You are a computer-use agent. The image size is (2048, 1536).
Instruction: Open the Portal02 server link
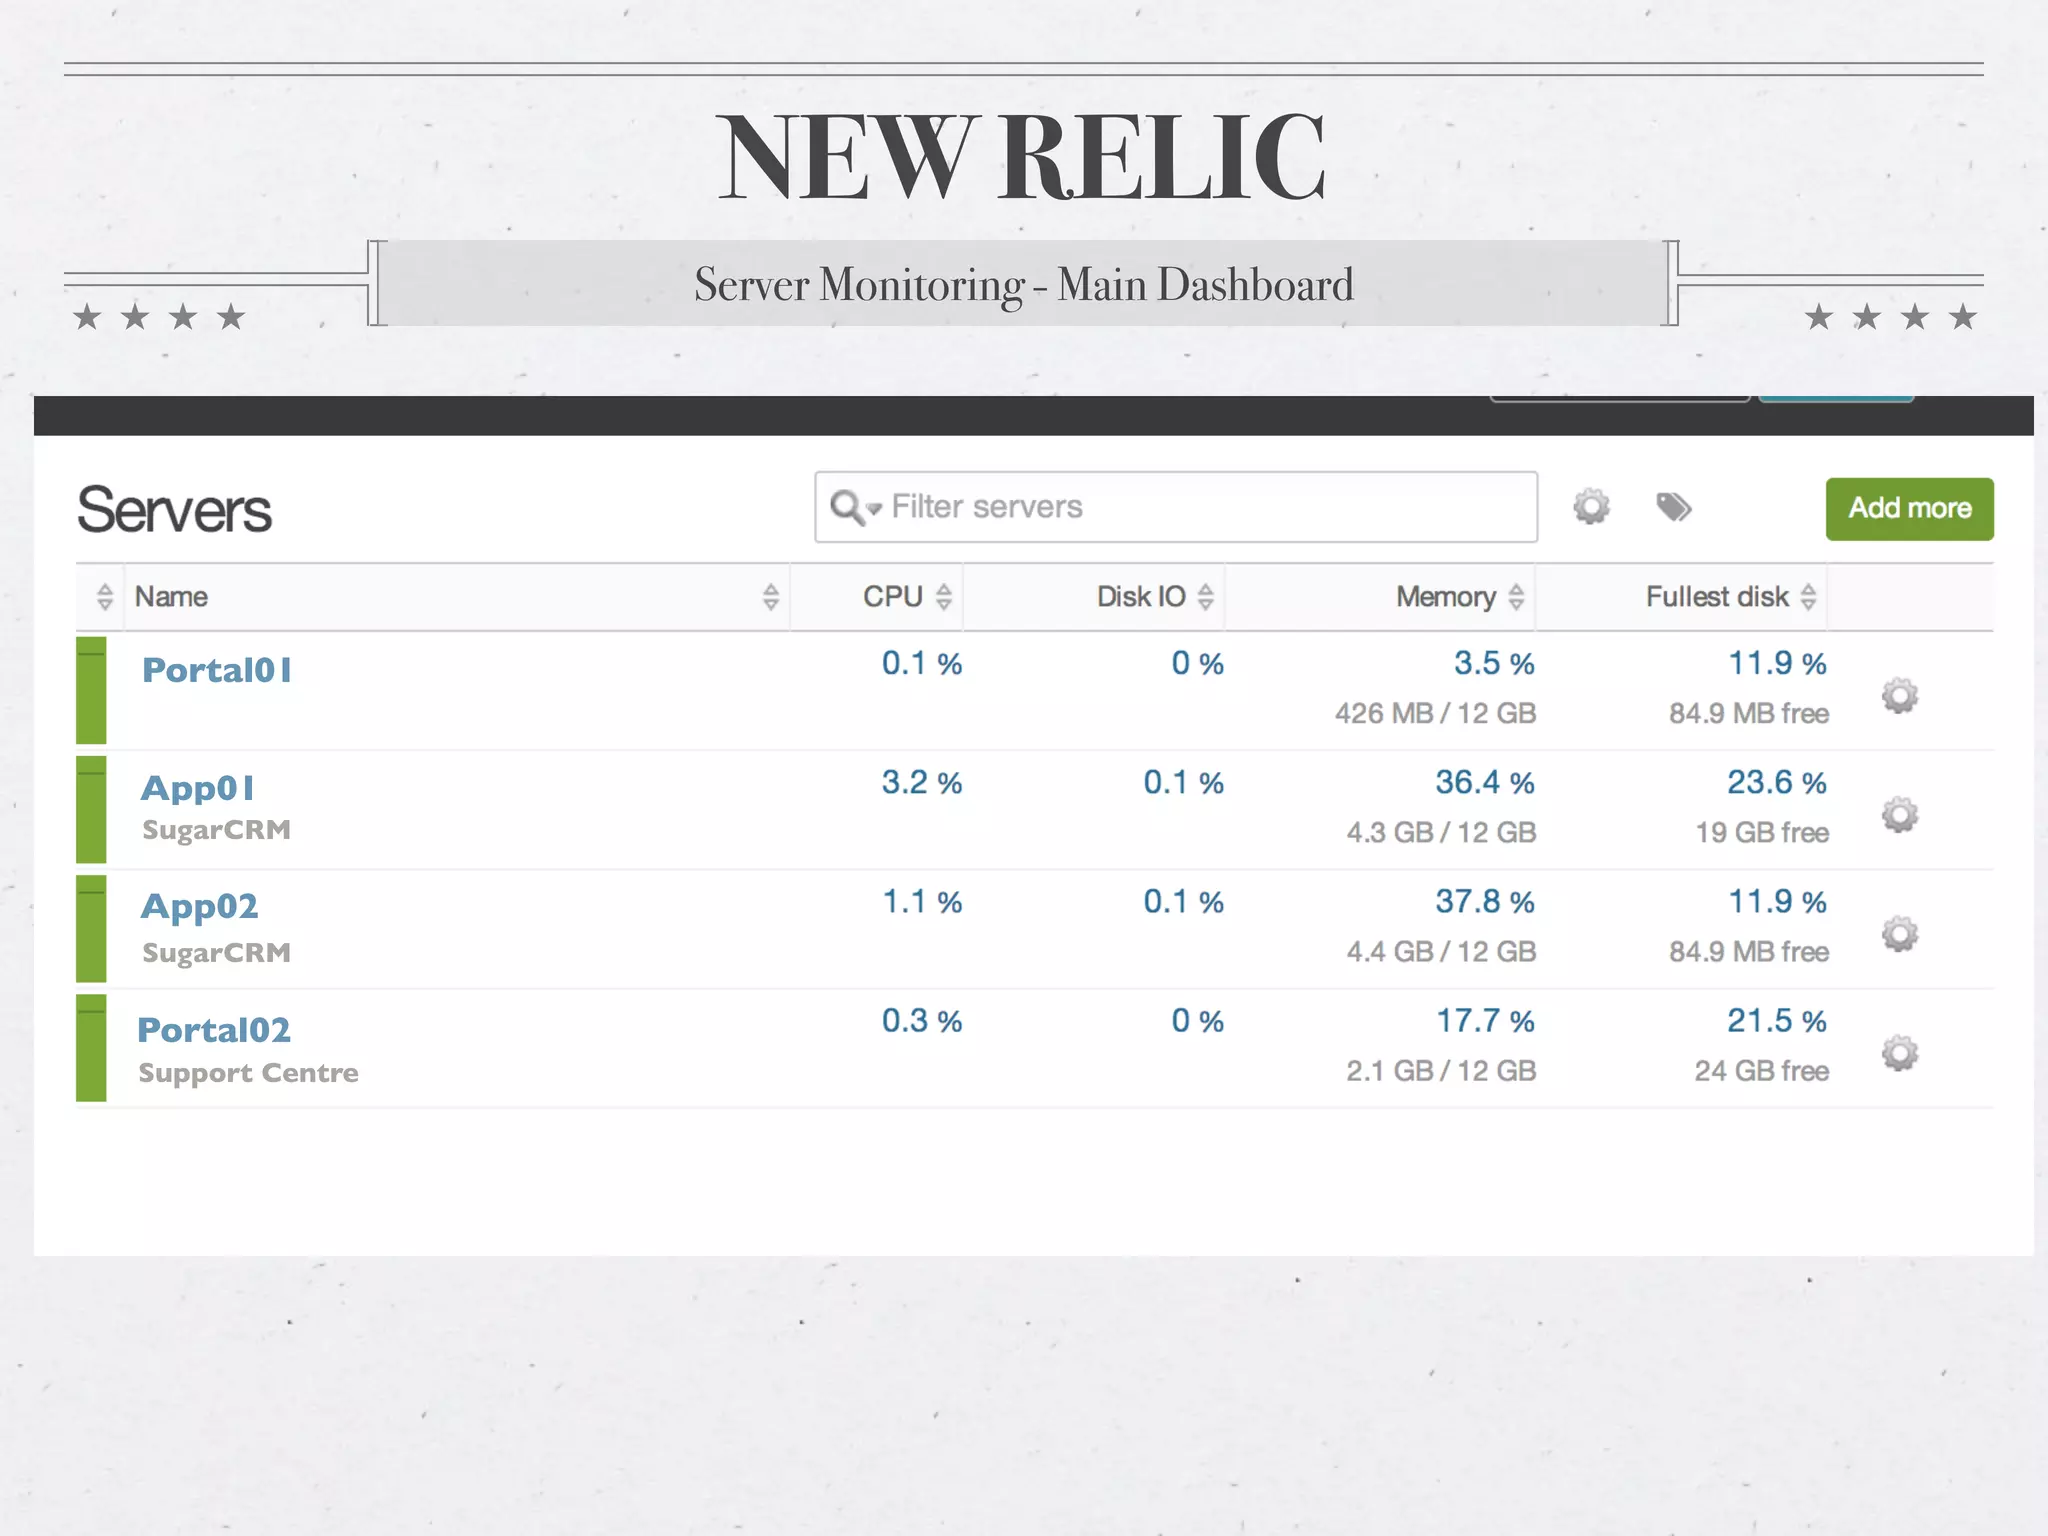pyautogui.click(x=214, y=1030)
